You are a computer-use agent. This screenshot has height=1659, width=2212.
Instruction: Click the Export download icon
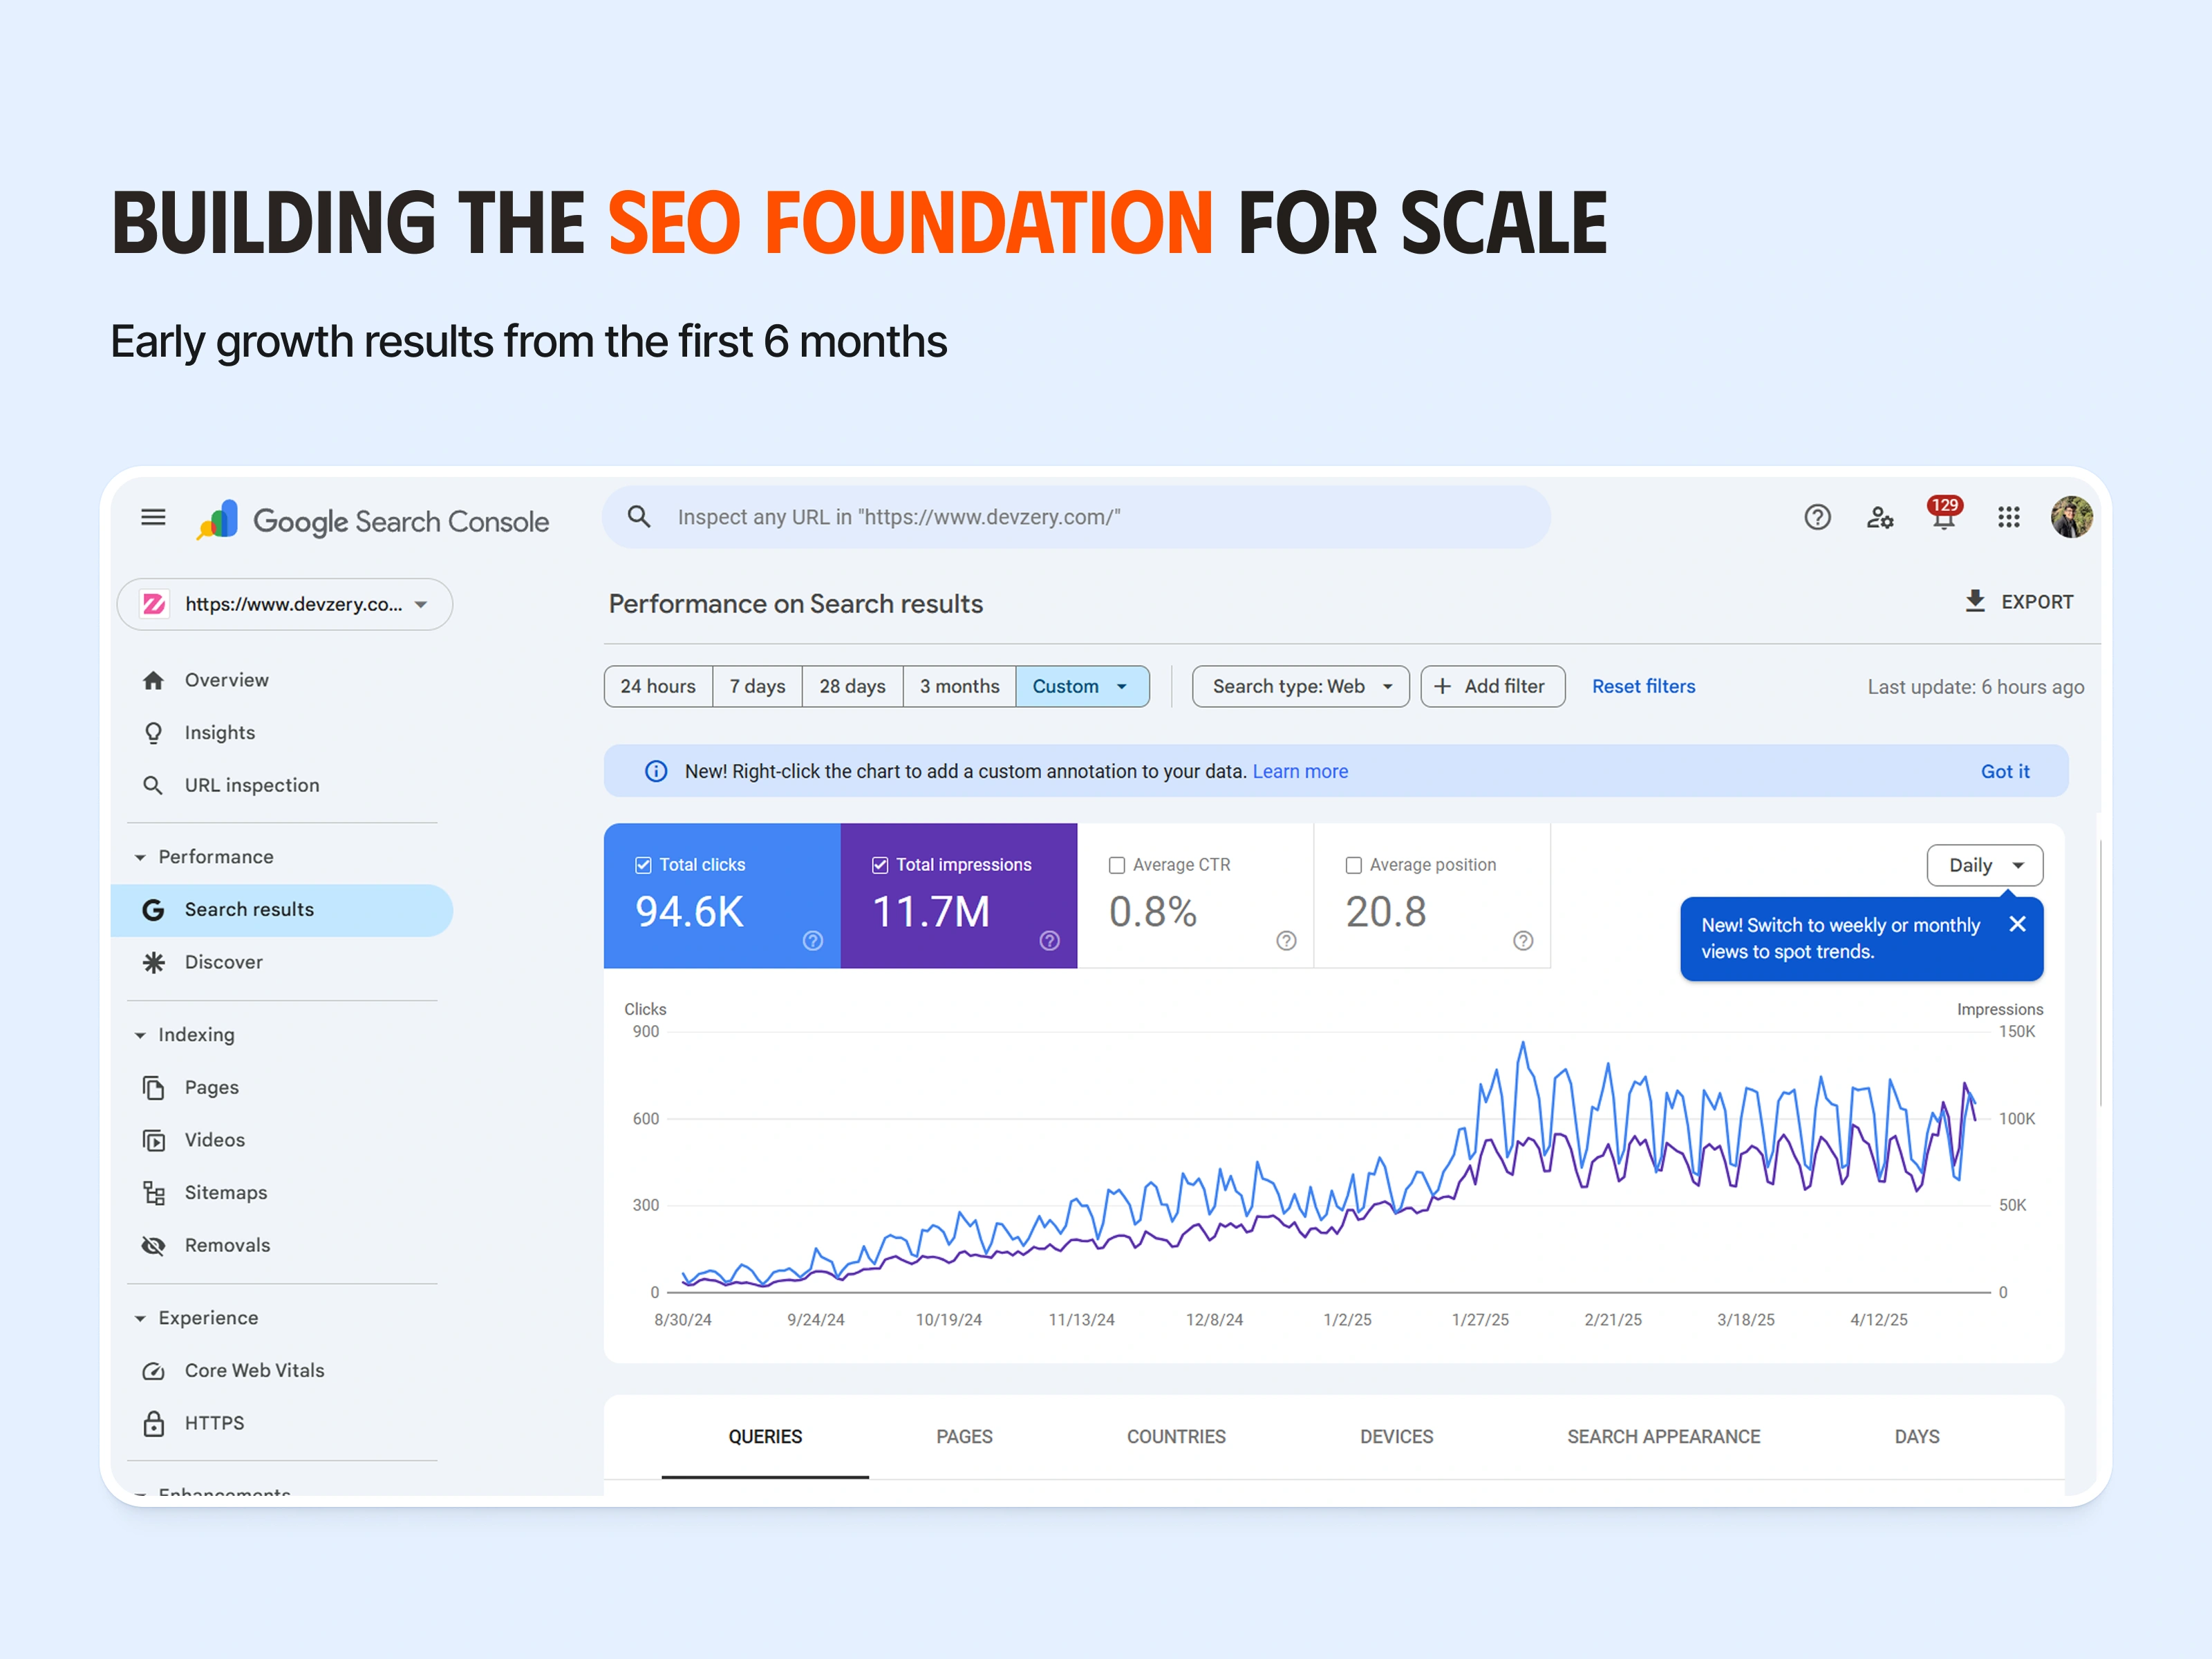point(1975,601)
